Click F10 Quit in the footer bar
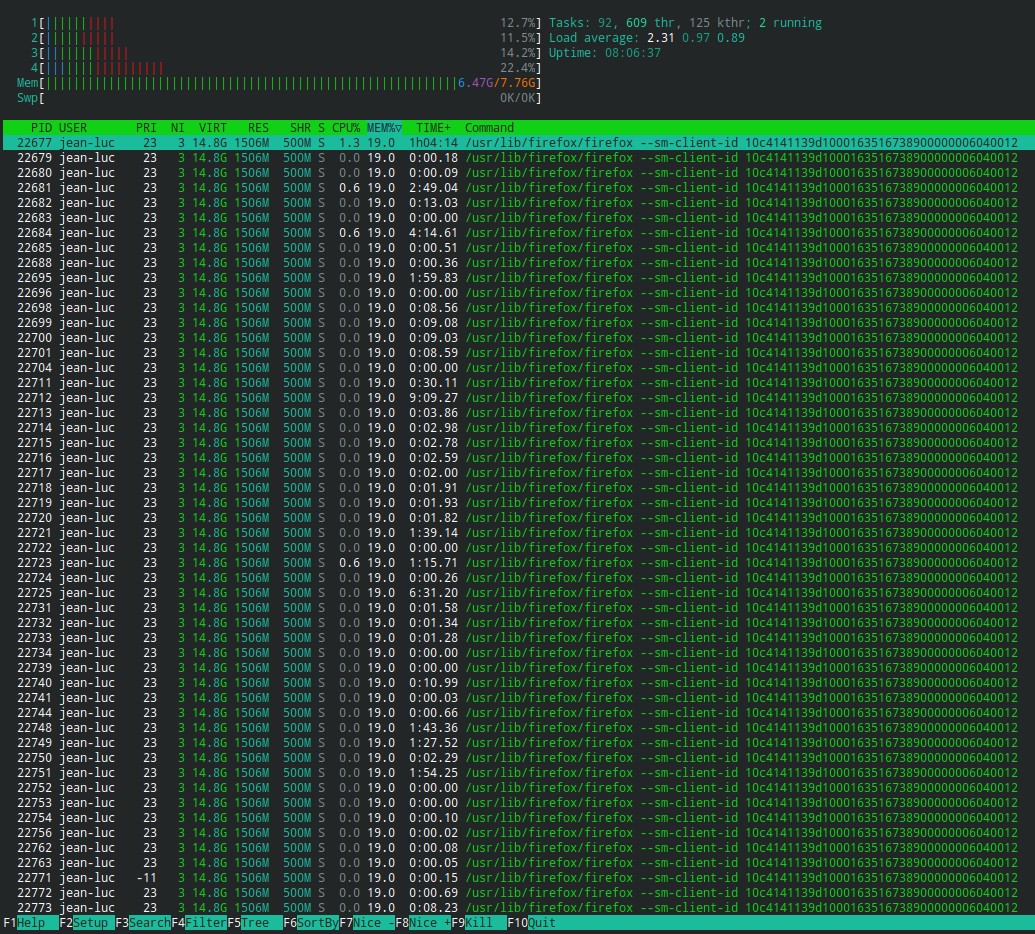 (x=531, y=923)
